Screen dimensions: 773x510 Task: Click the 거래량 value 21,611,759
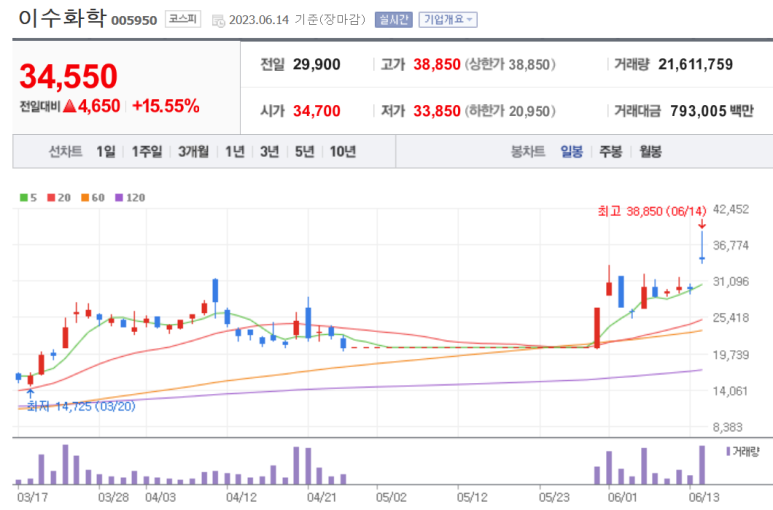click(696, 65)
